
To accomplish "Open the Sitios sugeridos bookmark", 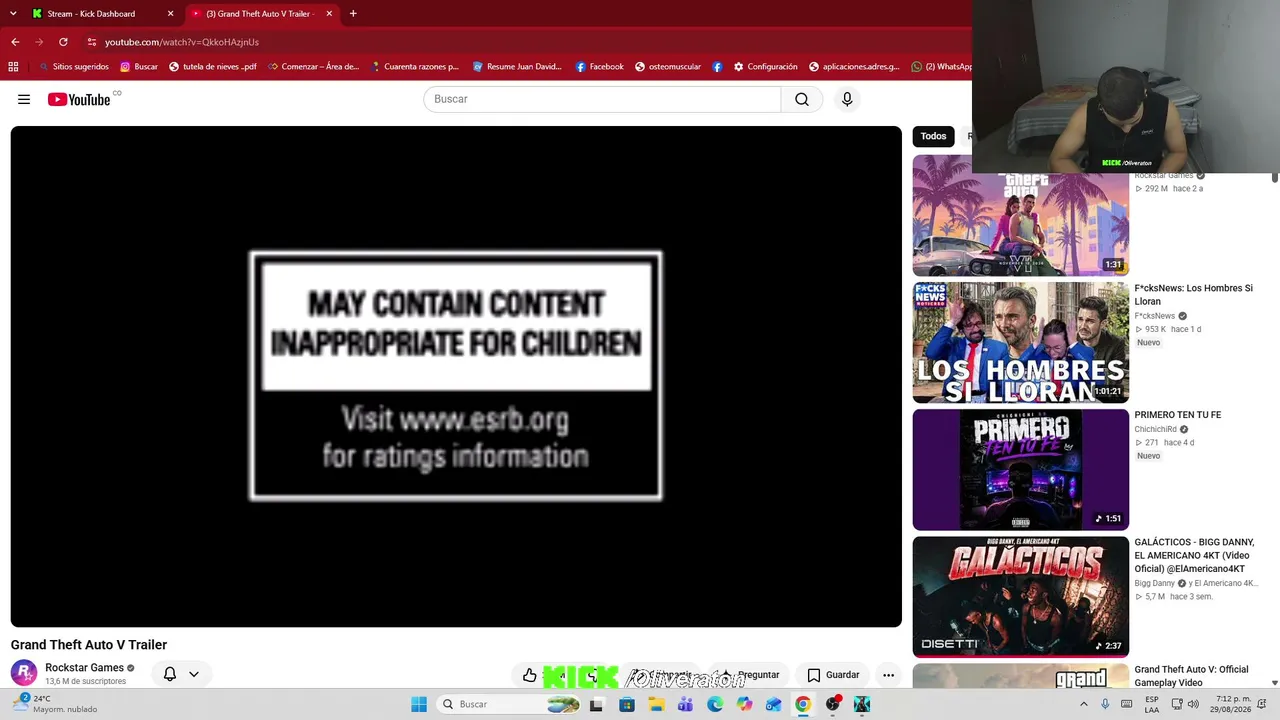I will pyautogui.click(x=73, y=67).
